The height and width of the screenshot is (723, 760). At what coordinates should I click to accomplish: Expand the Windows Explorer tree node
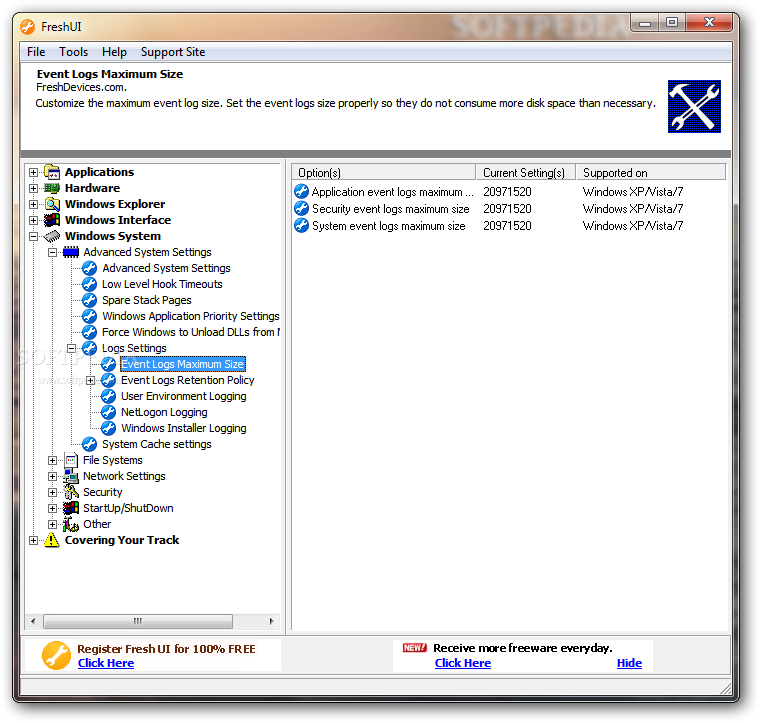pyautogui.click(x=33, y=204)
